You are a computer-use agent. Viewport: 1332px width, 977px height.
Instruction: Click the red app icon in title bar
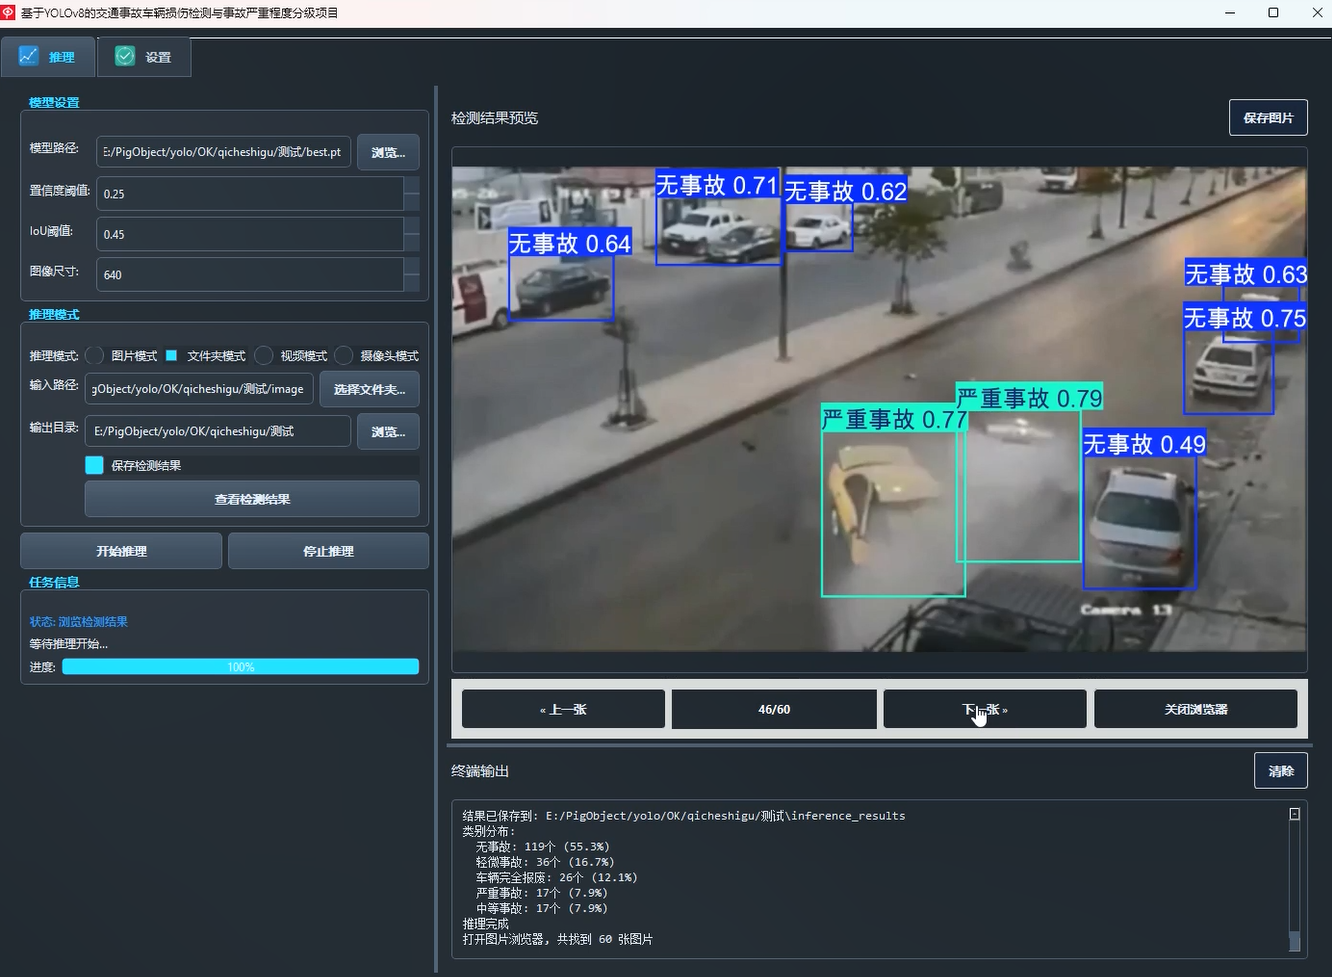(8, 13)
